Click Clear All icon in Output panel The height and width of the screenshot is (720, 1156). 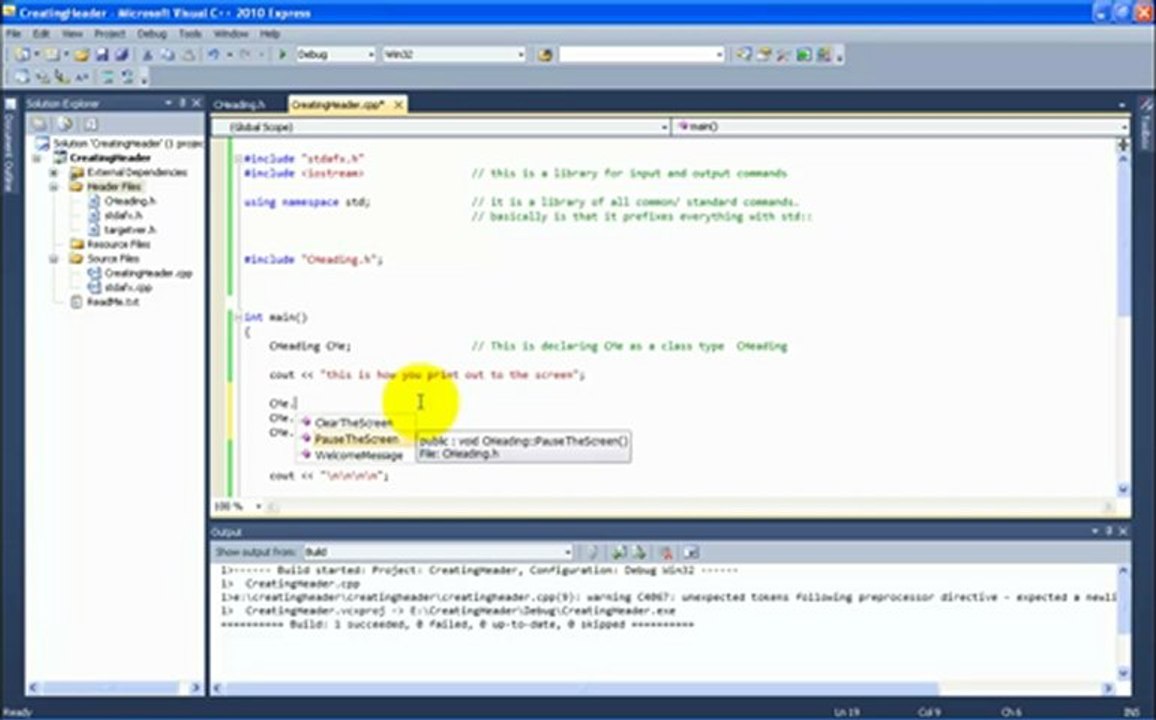[666, 552]
